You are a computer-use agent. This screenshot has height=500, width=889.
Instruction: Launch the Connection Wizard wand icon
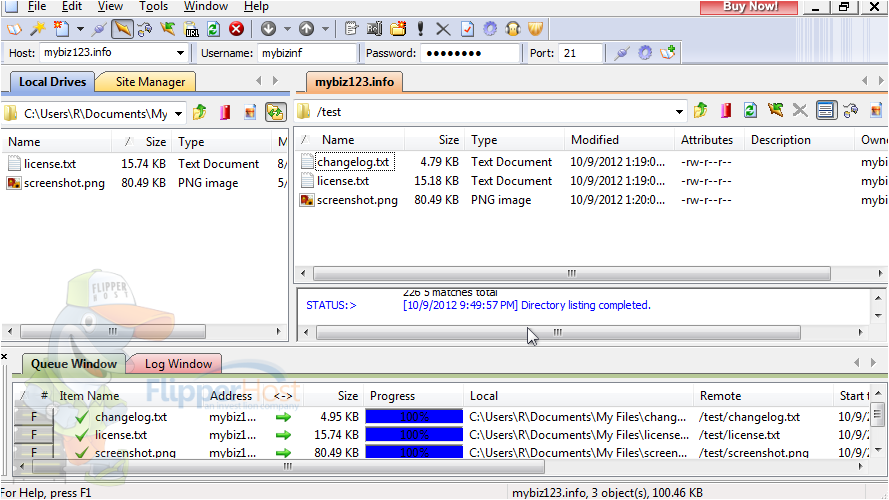coord(38,28)
